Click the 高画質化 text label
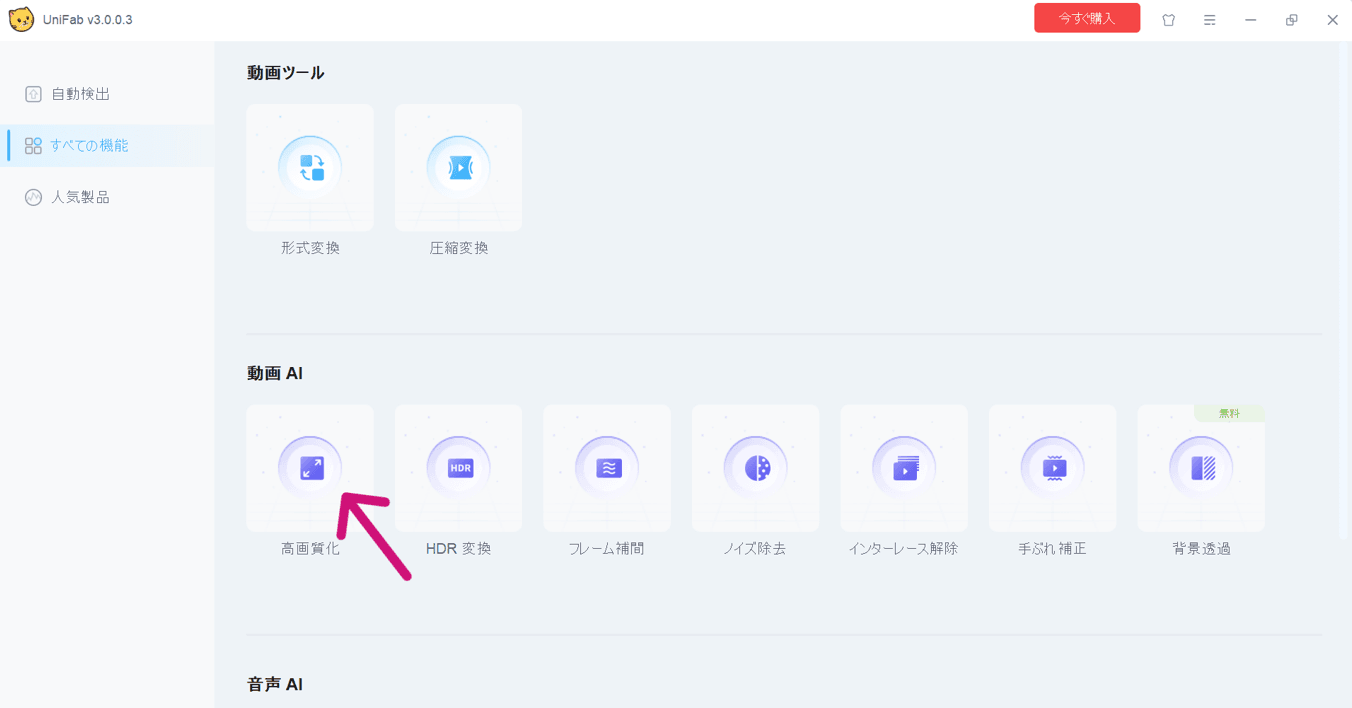Viewport: 1352px width, 708px height. click(x=310, y=549)
